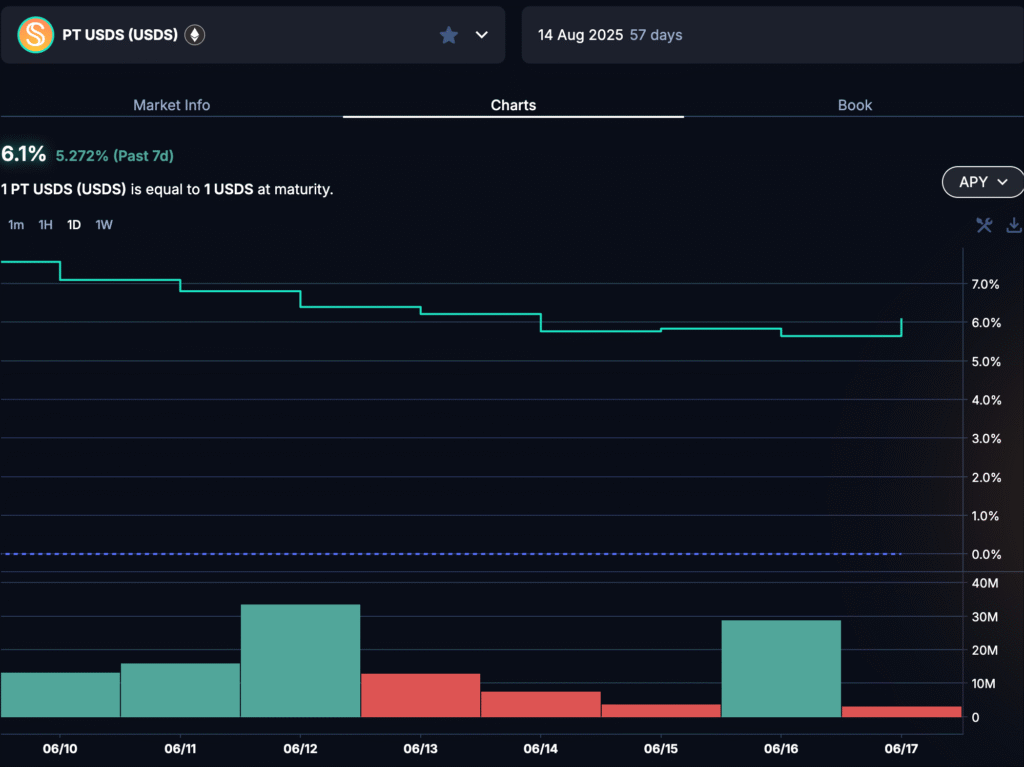Click the 06/11 green volume bar
This screenshot has width=1024, height=767.
tap(180, 690)
